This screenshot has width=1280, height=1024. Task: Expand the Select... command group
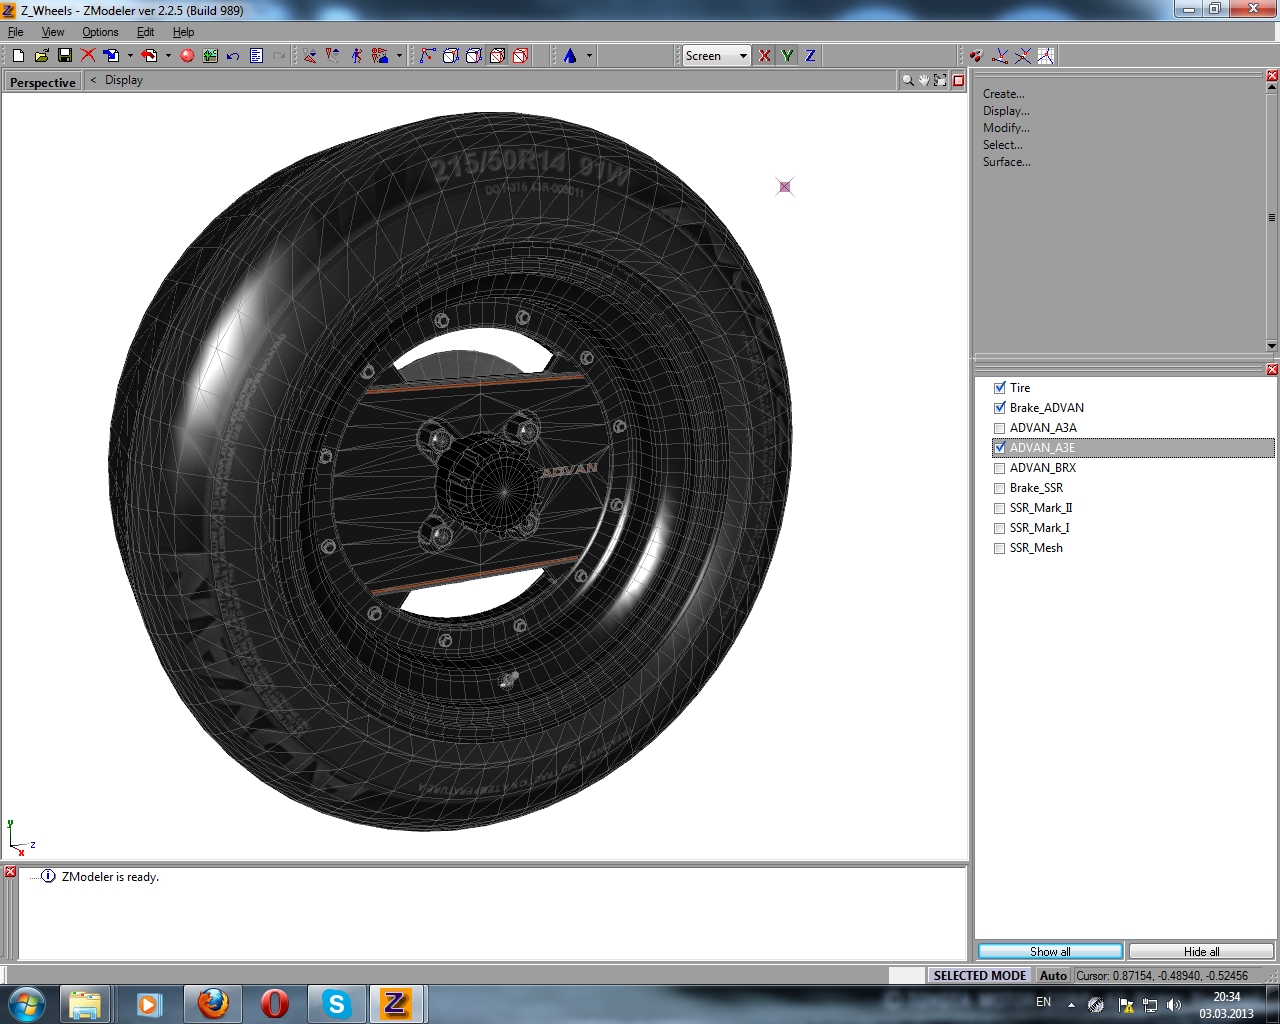click(x=1003, y=145)
